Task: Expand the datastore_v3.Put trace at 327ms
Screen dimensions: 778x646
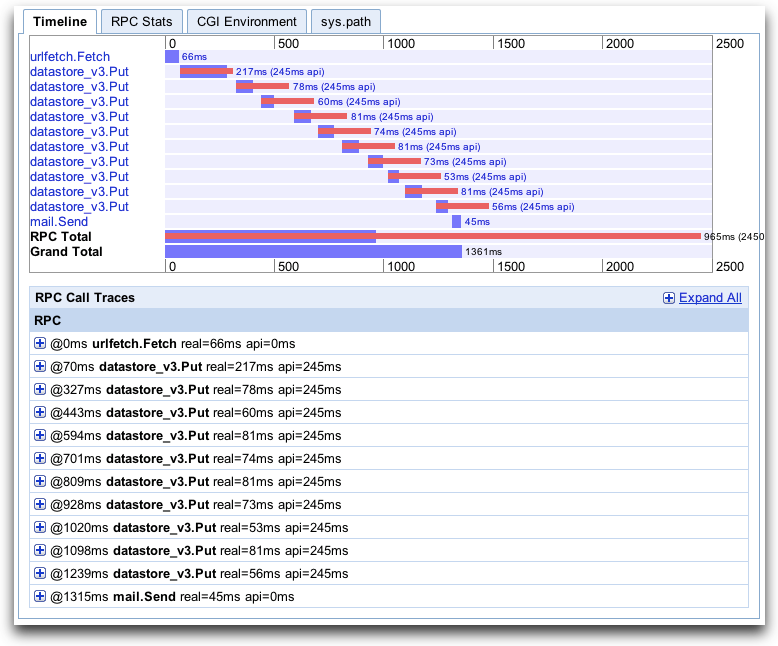Action: click(x=40, y=389)
